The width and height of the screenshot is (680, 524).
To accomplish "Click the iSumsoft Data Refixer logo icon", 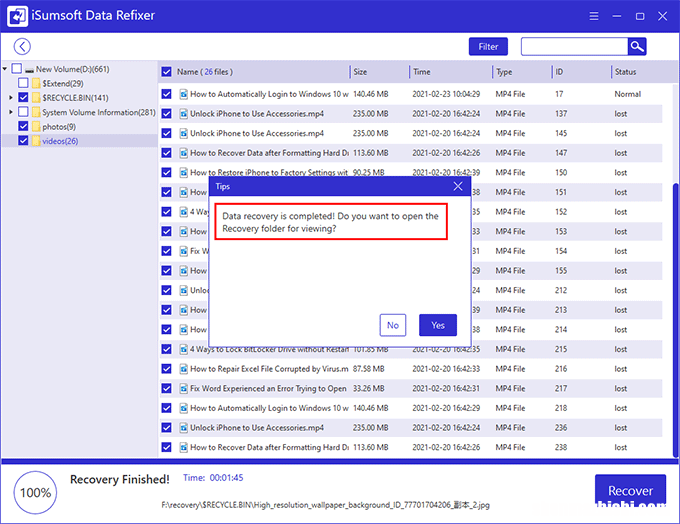I will [x=17, y=16].
